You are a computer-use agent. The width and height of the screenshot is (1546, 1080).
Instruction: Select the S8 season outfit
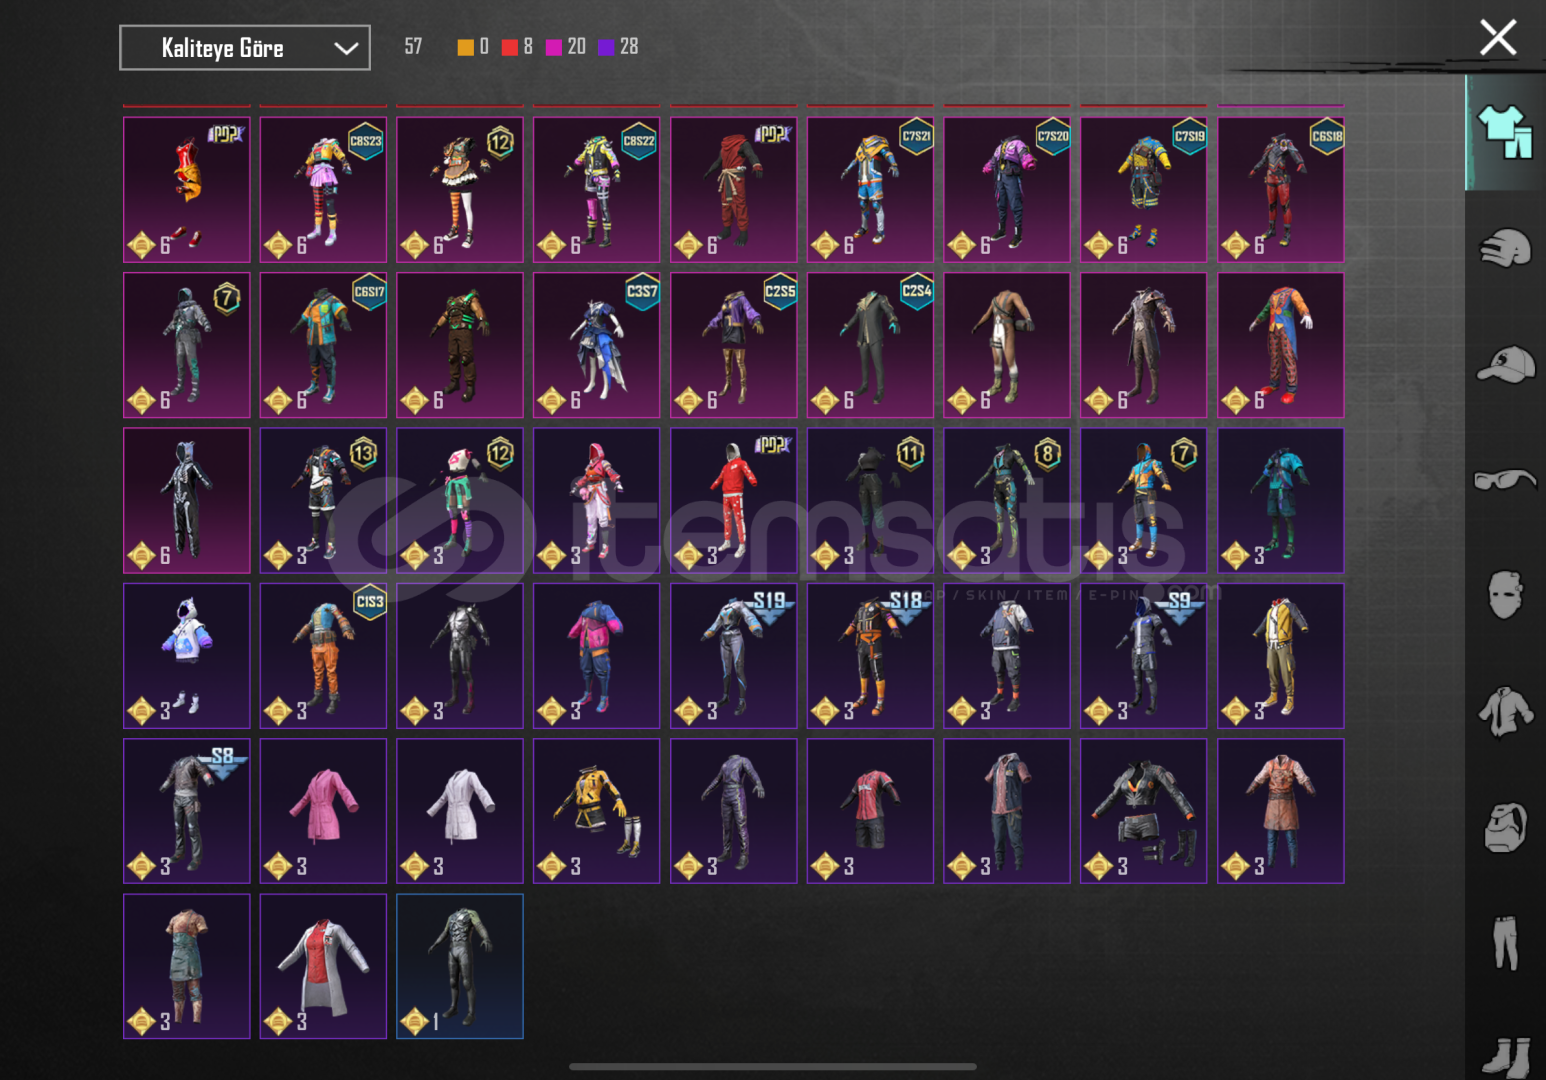187,811
